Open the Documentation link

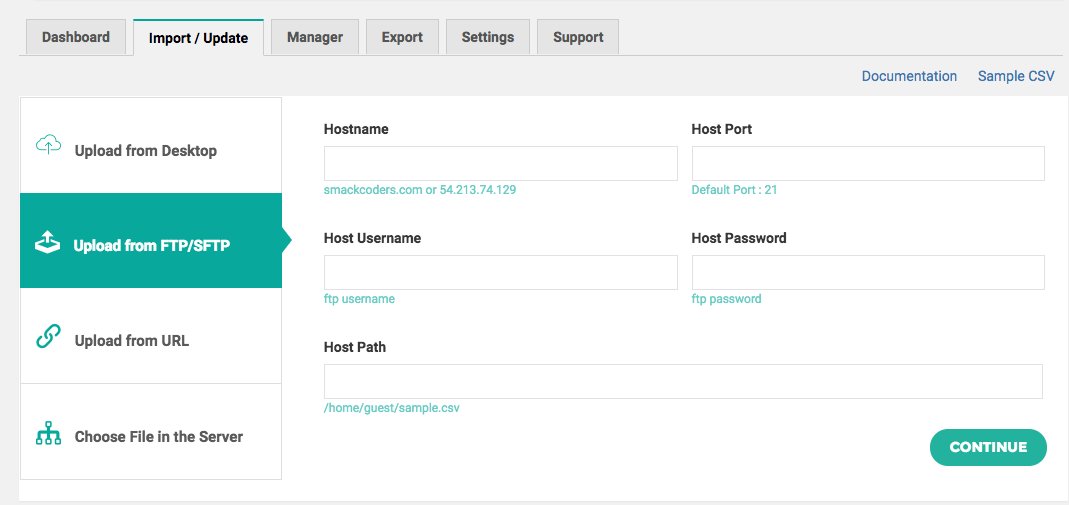[x=909, y=76]
